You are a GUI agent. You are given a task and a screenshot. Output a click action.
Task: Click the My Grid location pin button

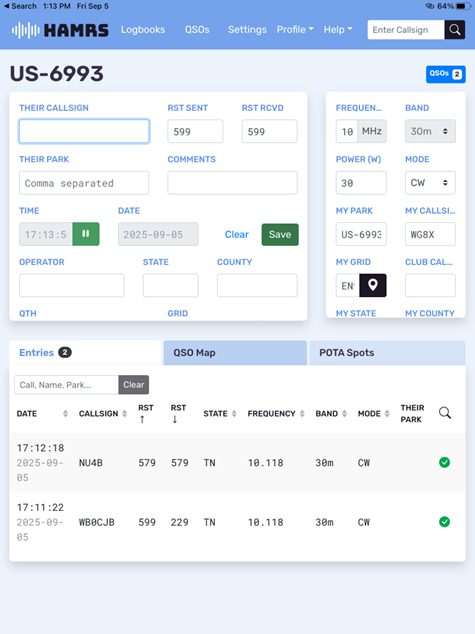tap(373, 285)
